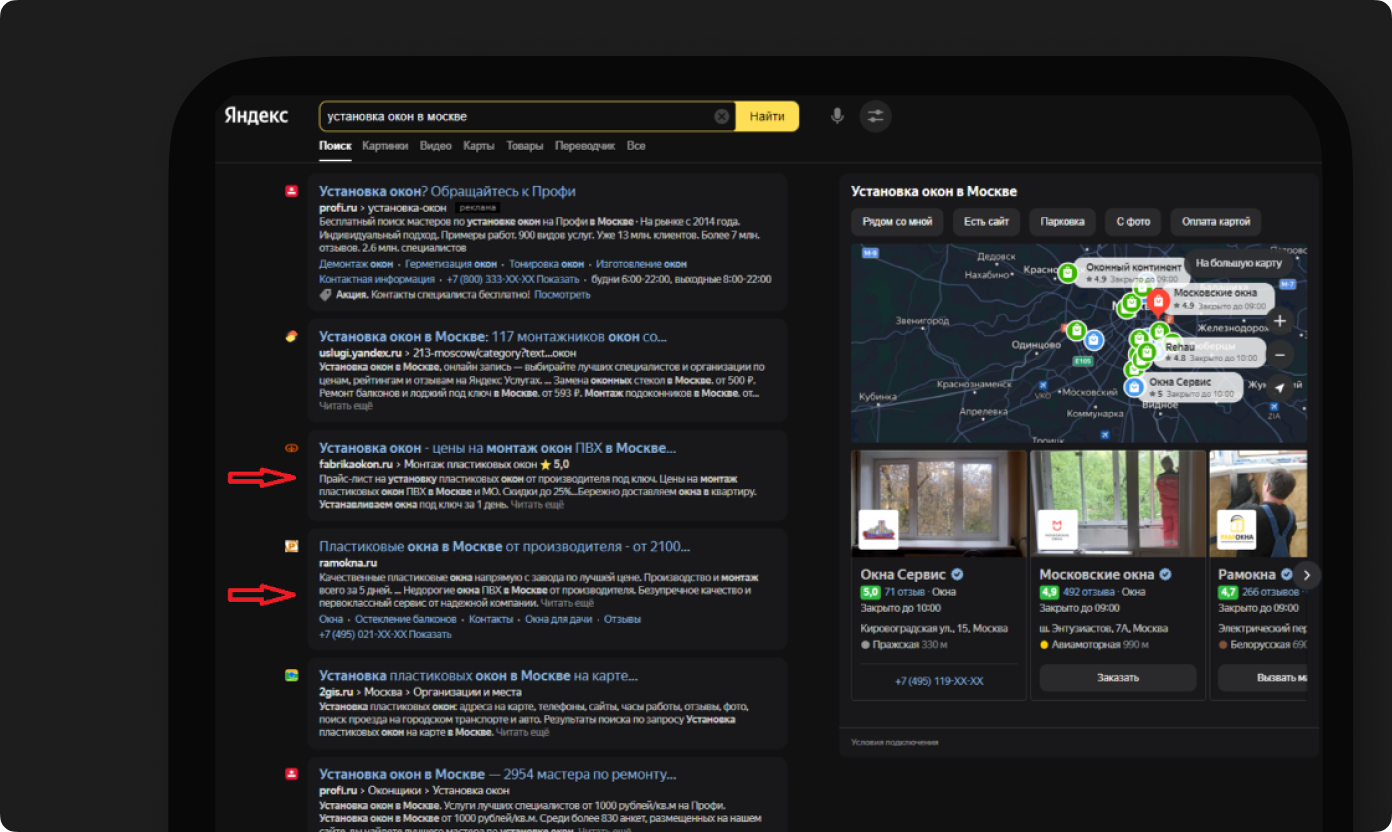Switch to the Карты tab
1392x832 pixels.
[x=479, y=146]
